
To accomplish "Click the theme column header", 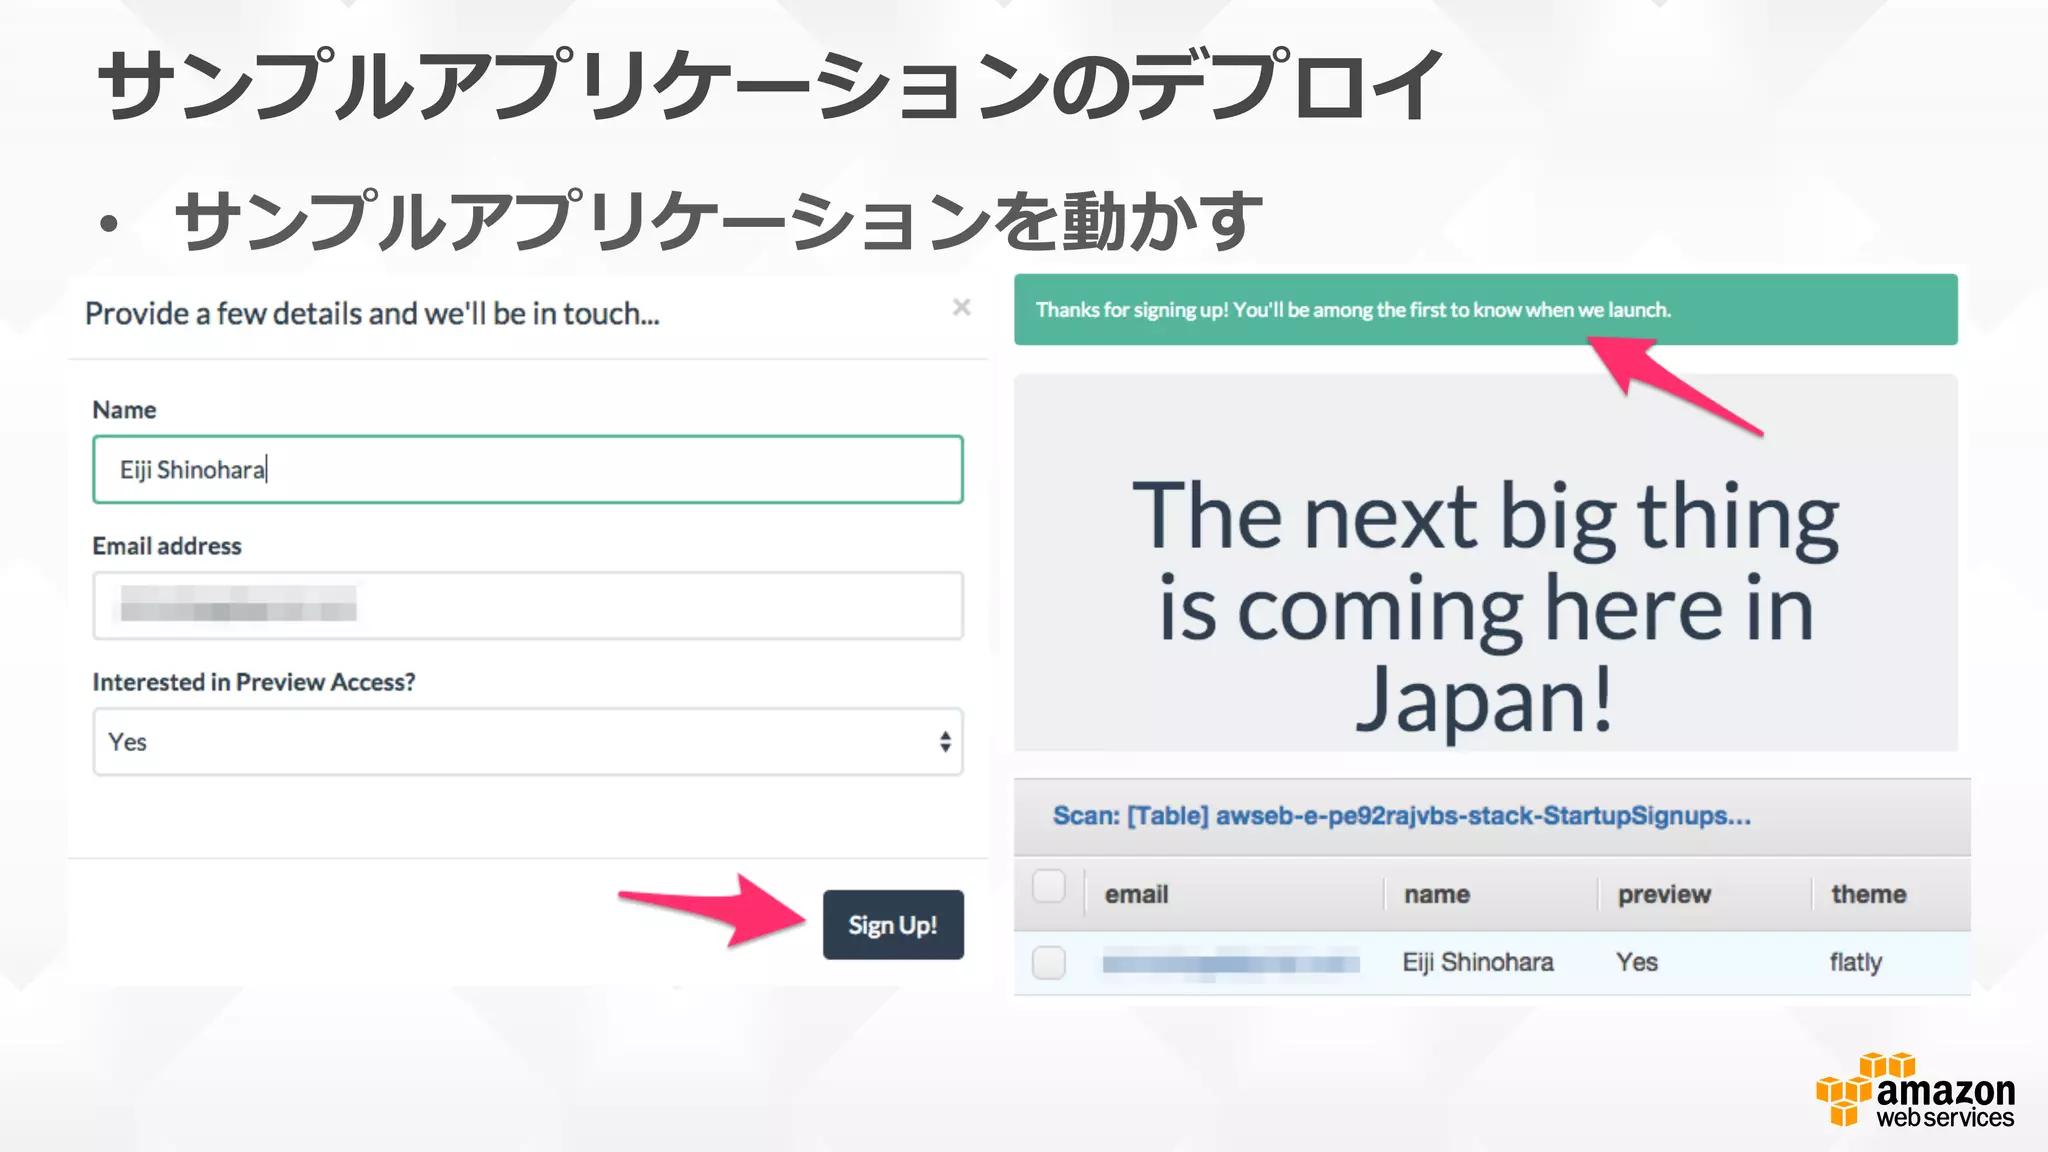I will point(1868,894).
